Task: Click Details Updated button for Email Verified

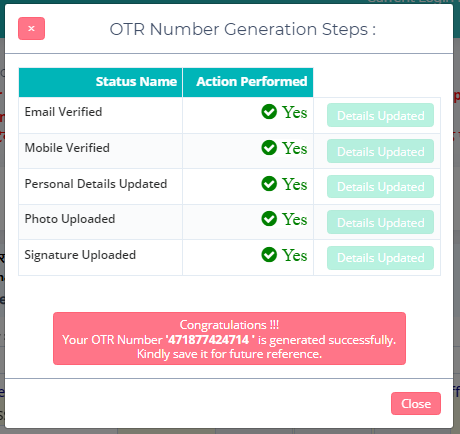Action: tap(380, 115)
